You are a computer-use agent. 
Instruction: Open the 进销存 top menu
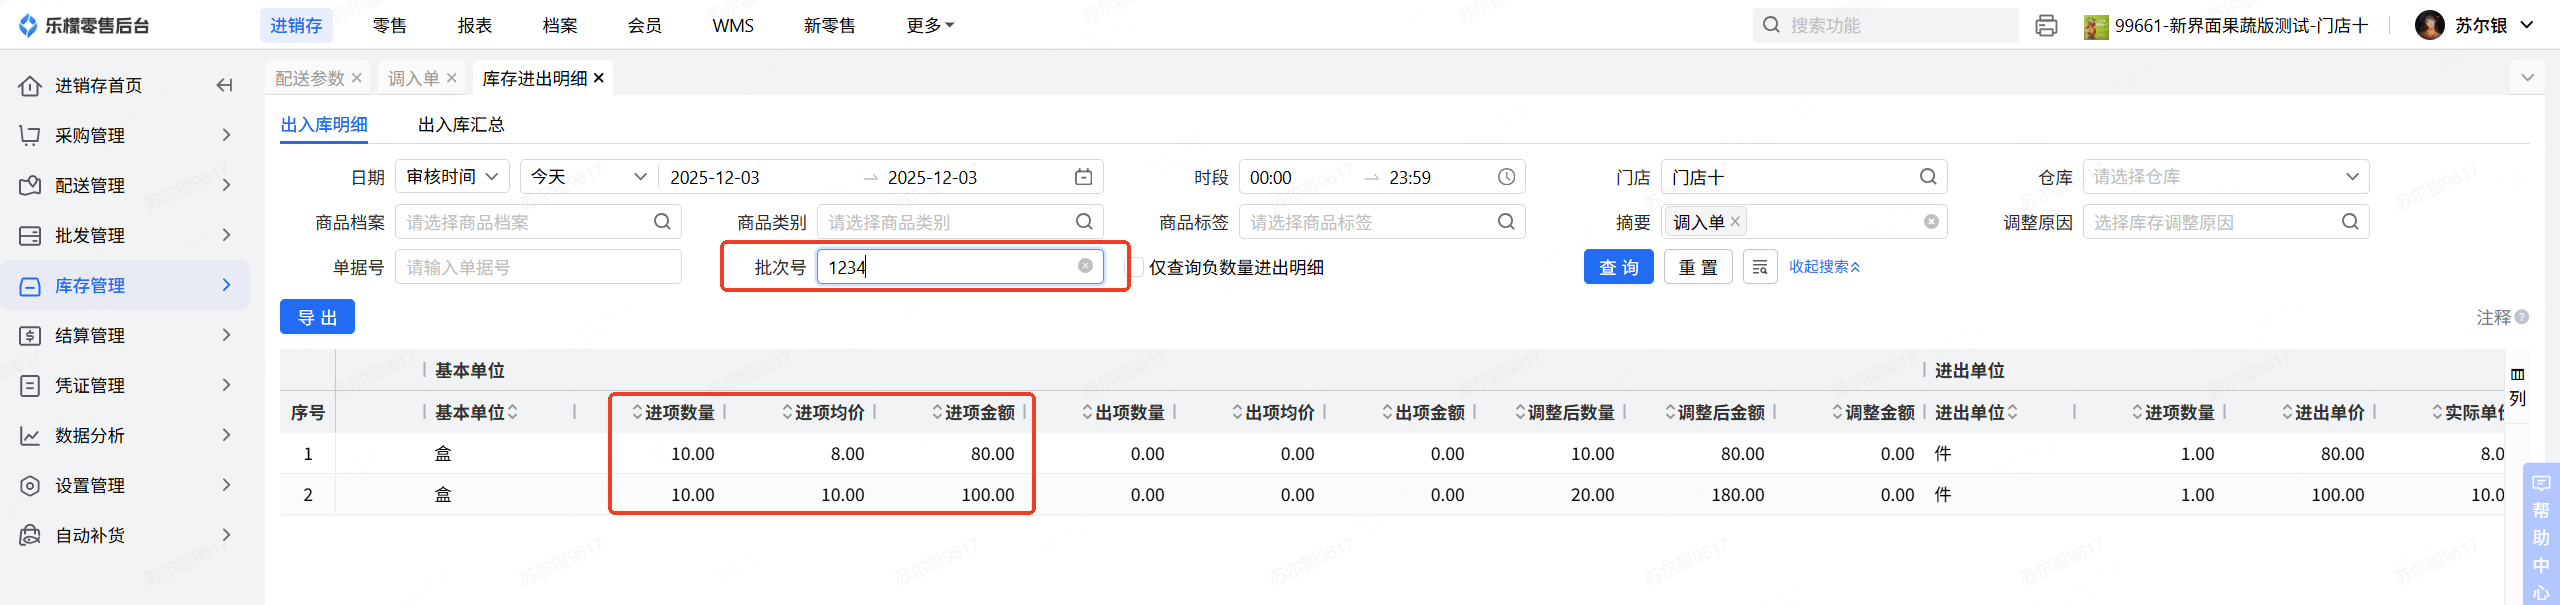(296, 26)
